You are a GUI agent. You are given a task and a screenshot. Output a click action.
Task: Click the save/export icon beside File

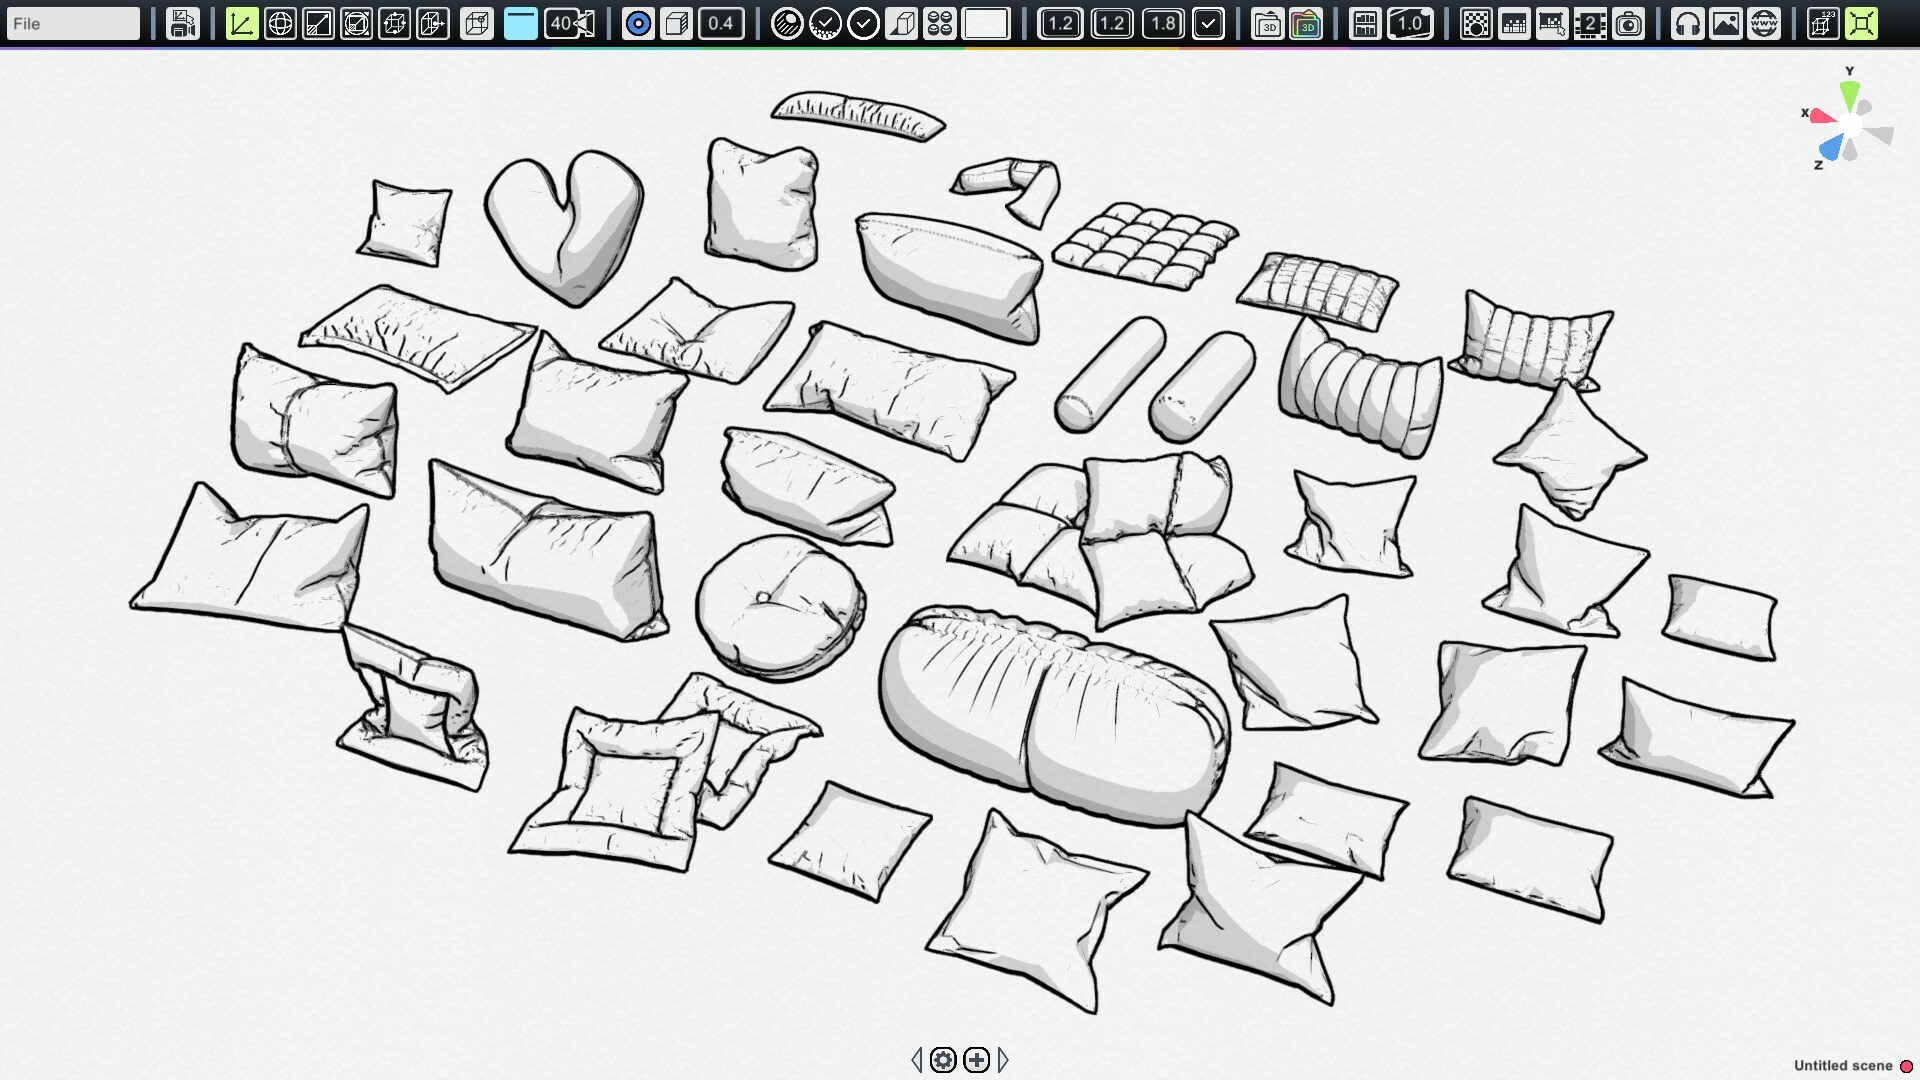(183, 23)
